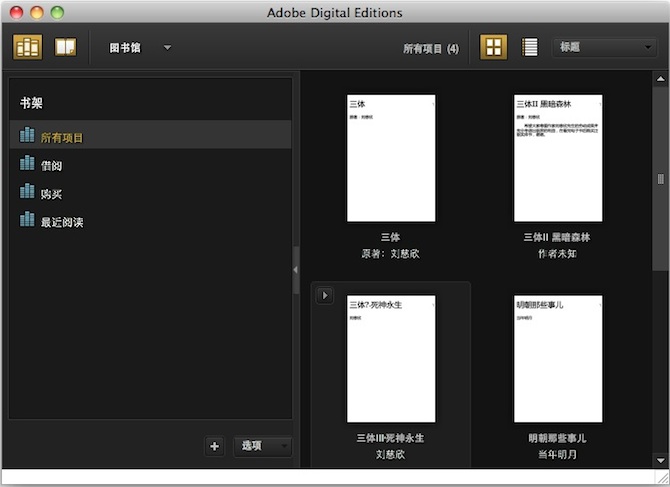Viewport: 670px width, 487px height.
Task: Open the 选项 options dropdown
Action: tap(263, 446)
